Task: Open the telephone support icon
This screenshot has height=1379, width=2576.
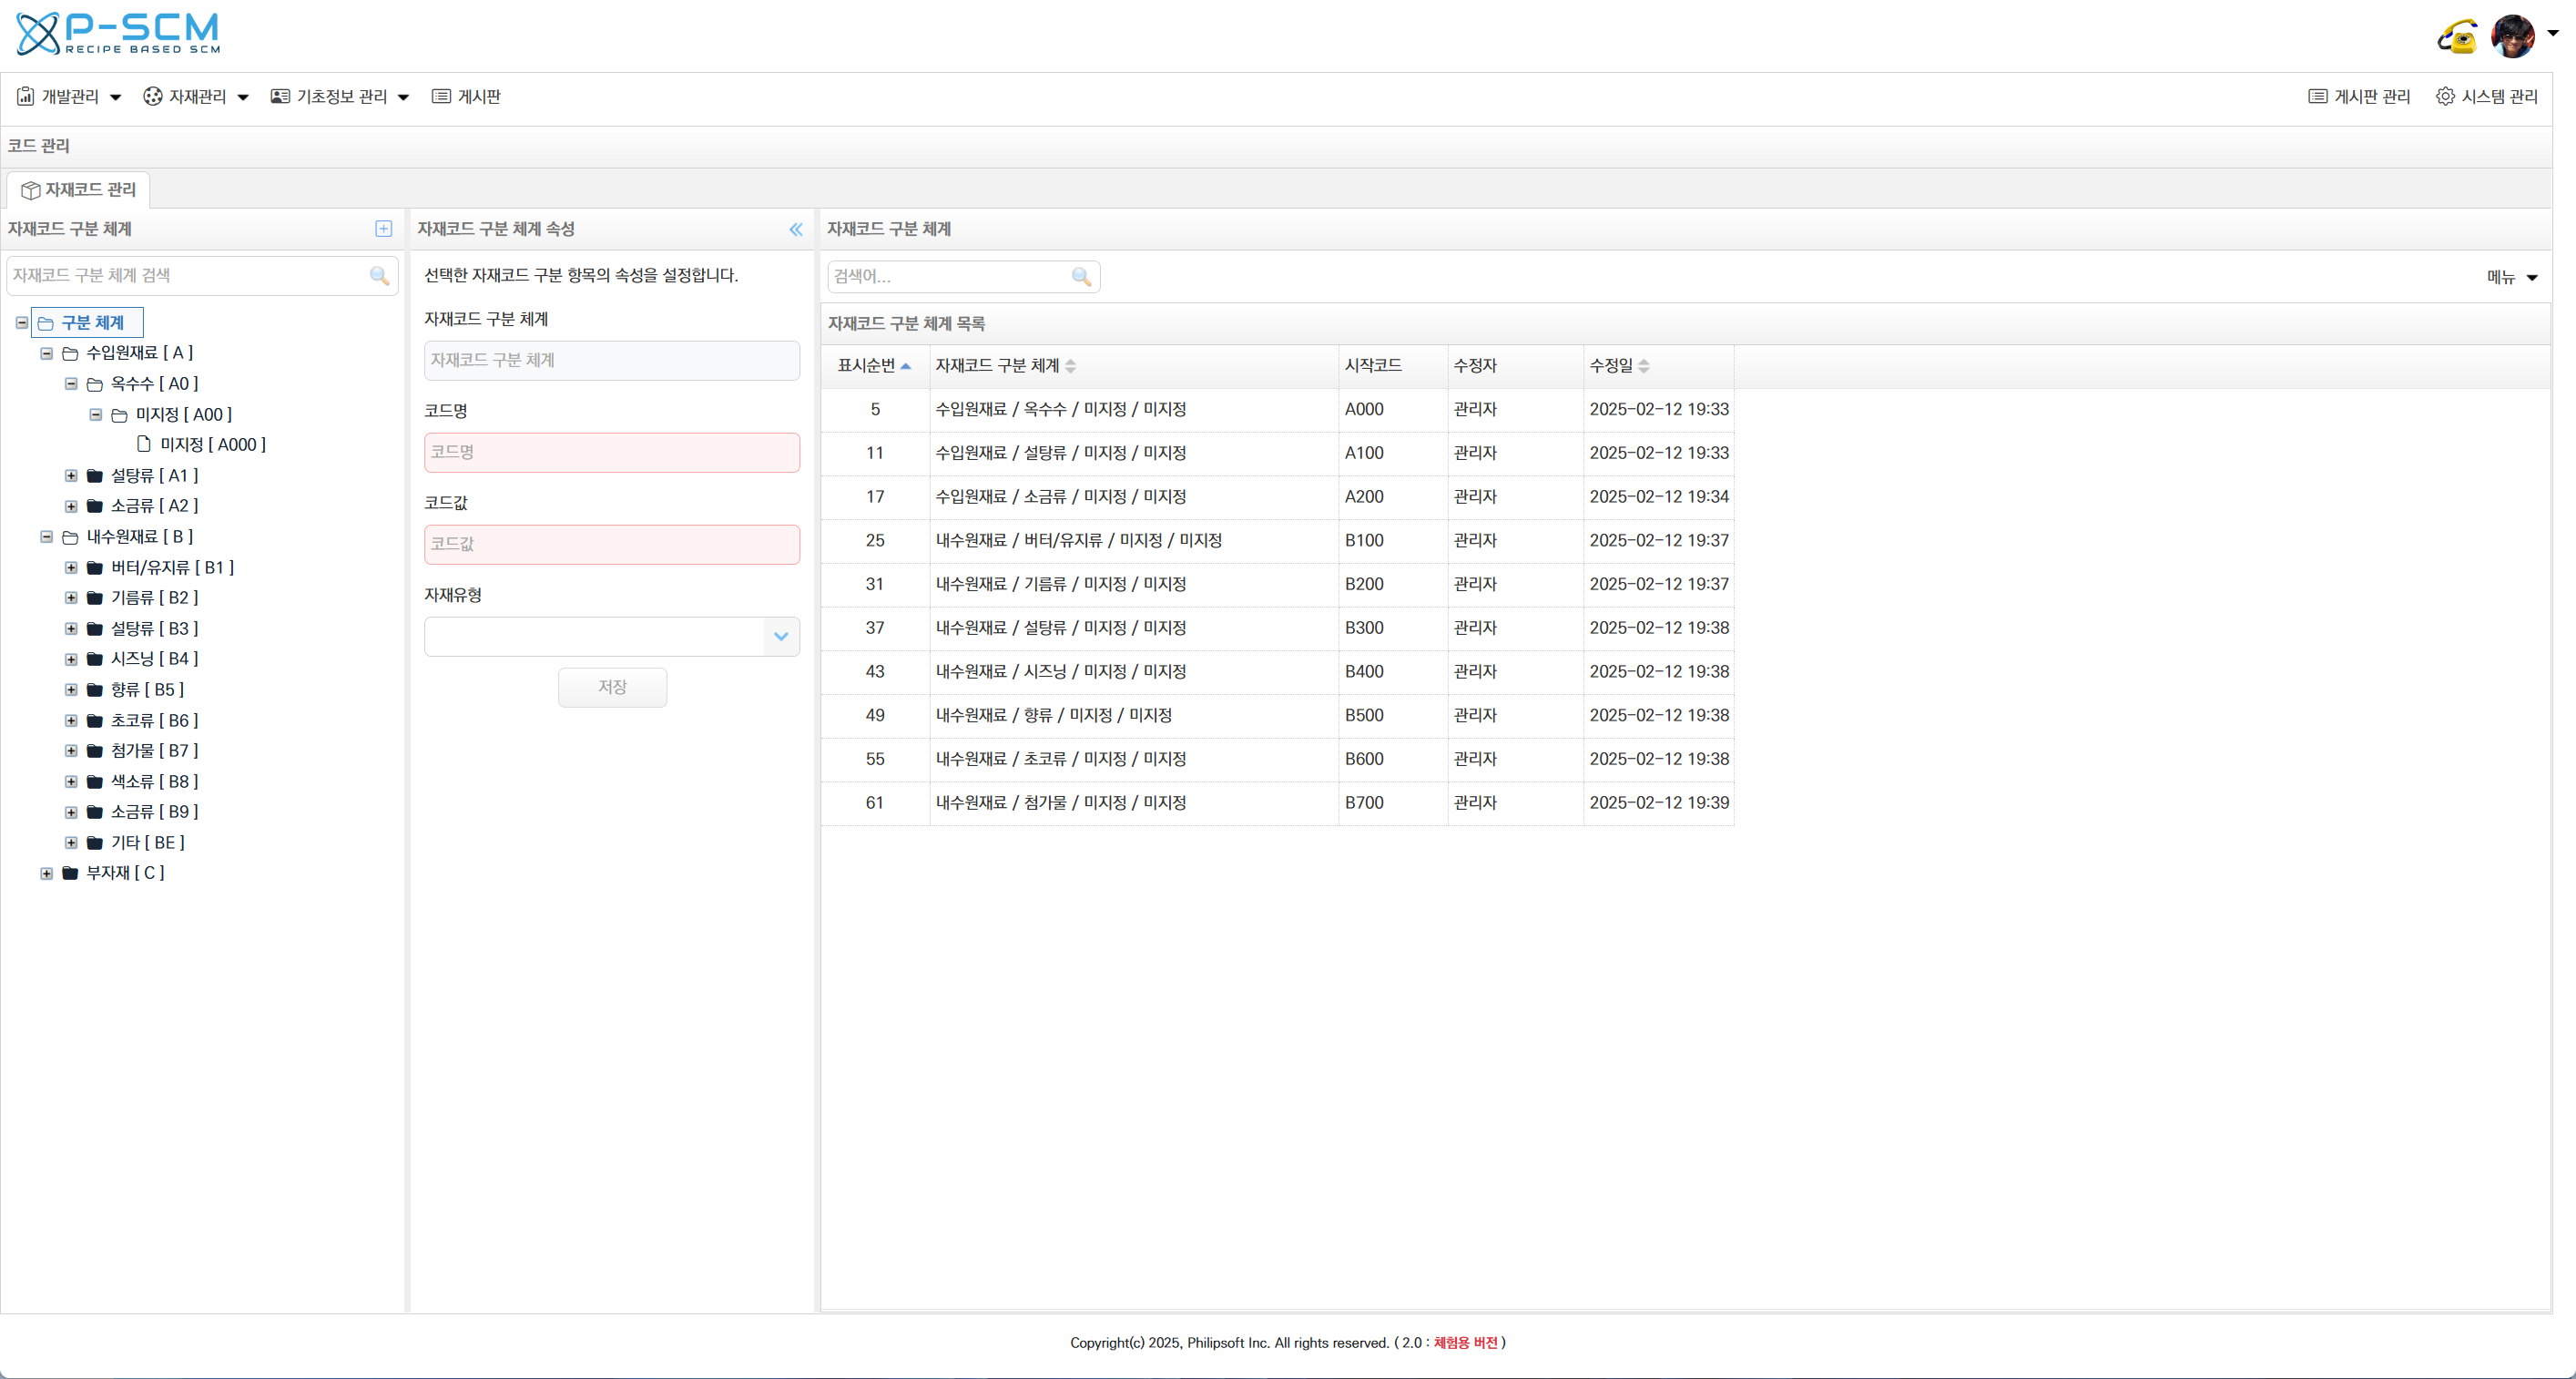Action: pyautogui.click(x=2458, y=37)
